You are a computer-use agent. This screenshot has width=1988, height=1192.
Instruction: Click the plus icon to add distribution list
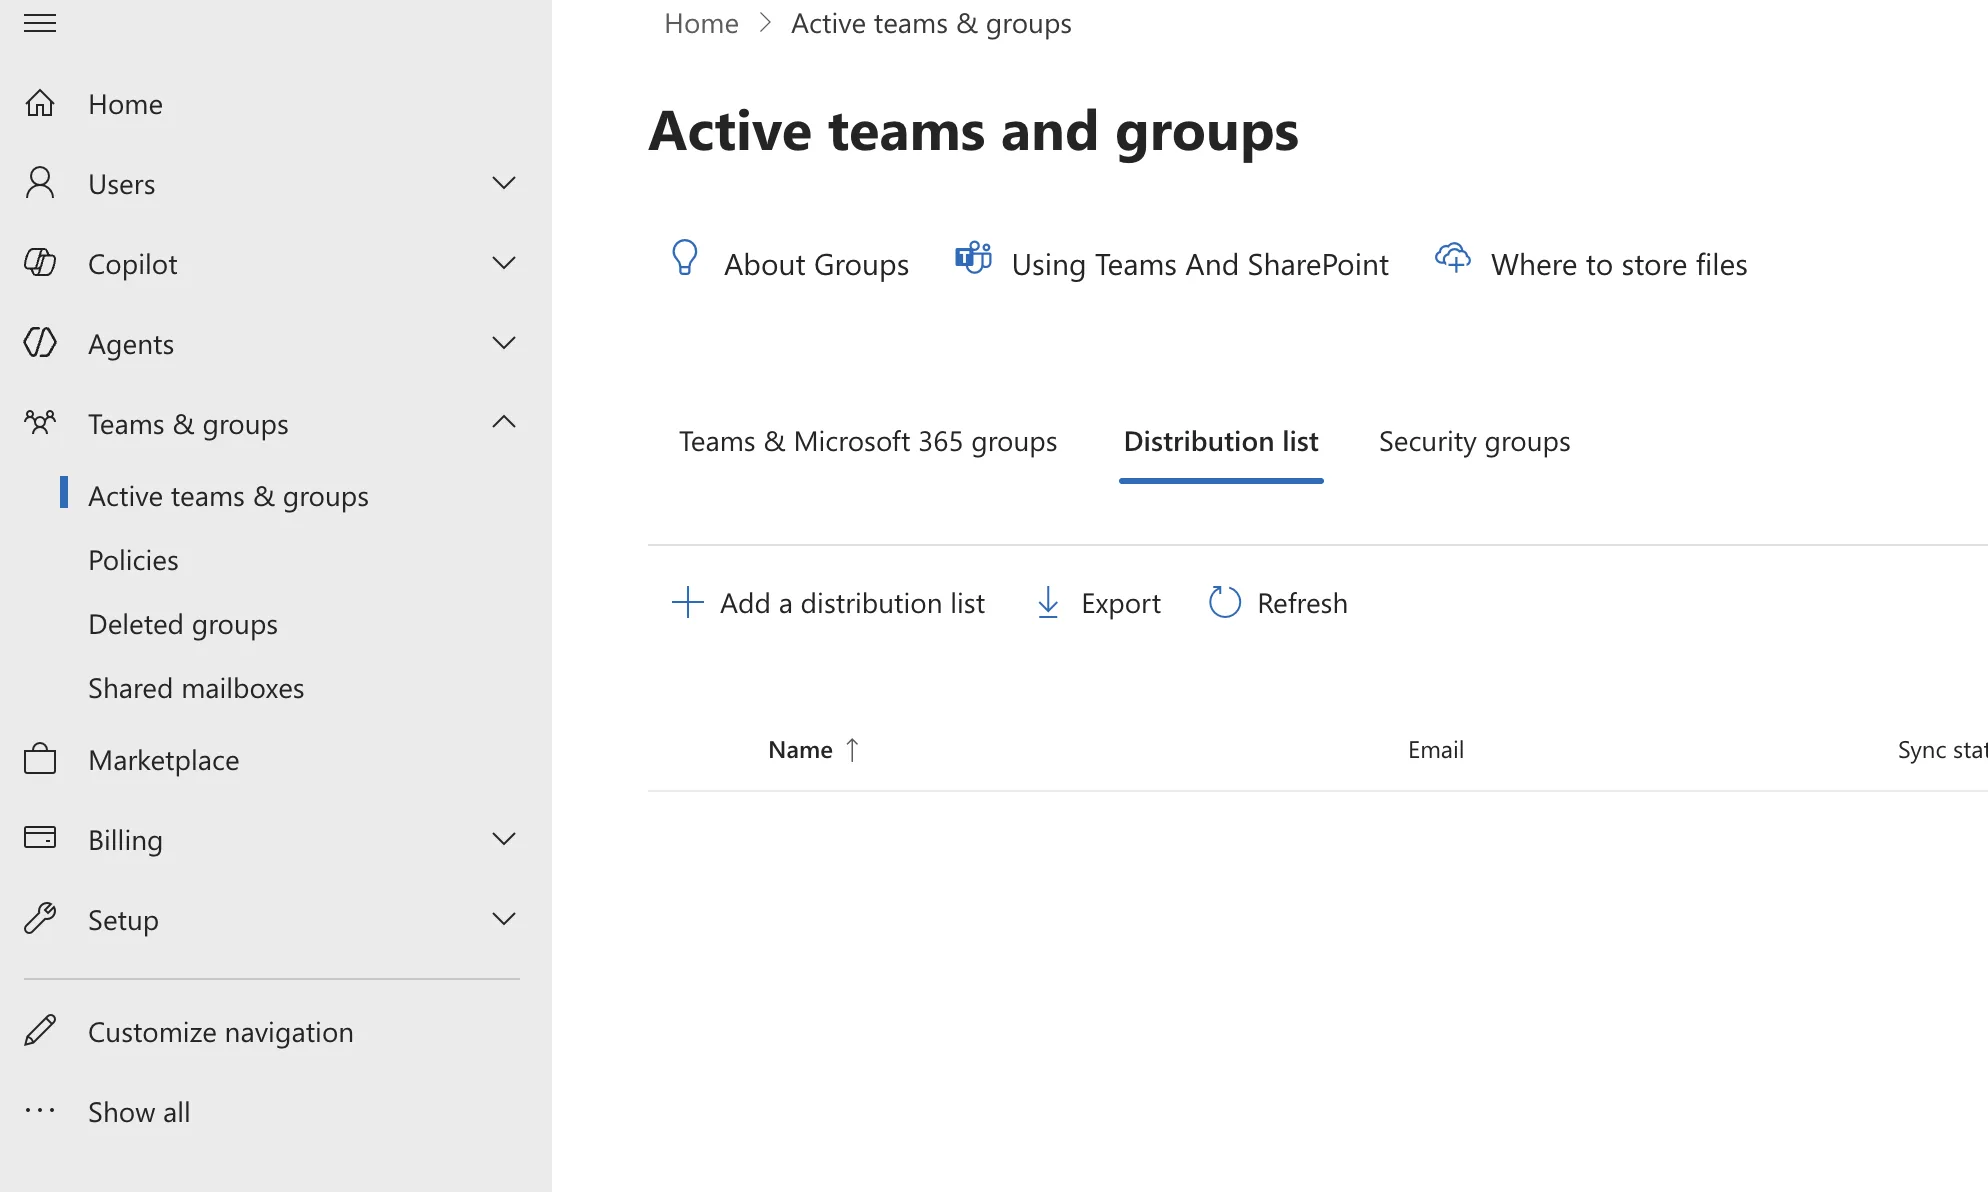coord(688,602)
